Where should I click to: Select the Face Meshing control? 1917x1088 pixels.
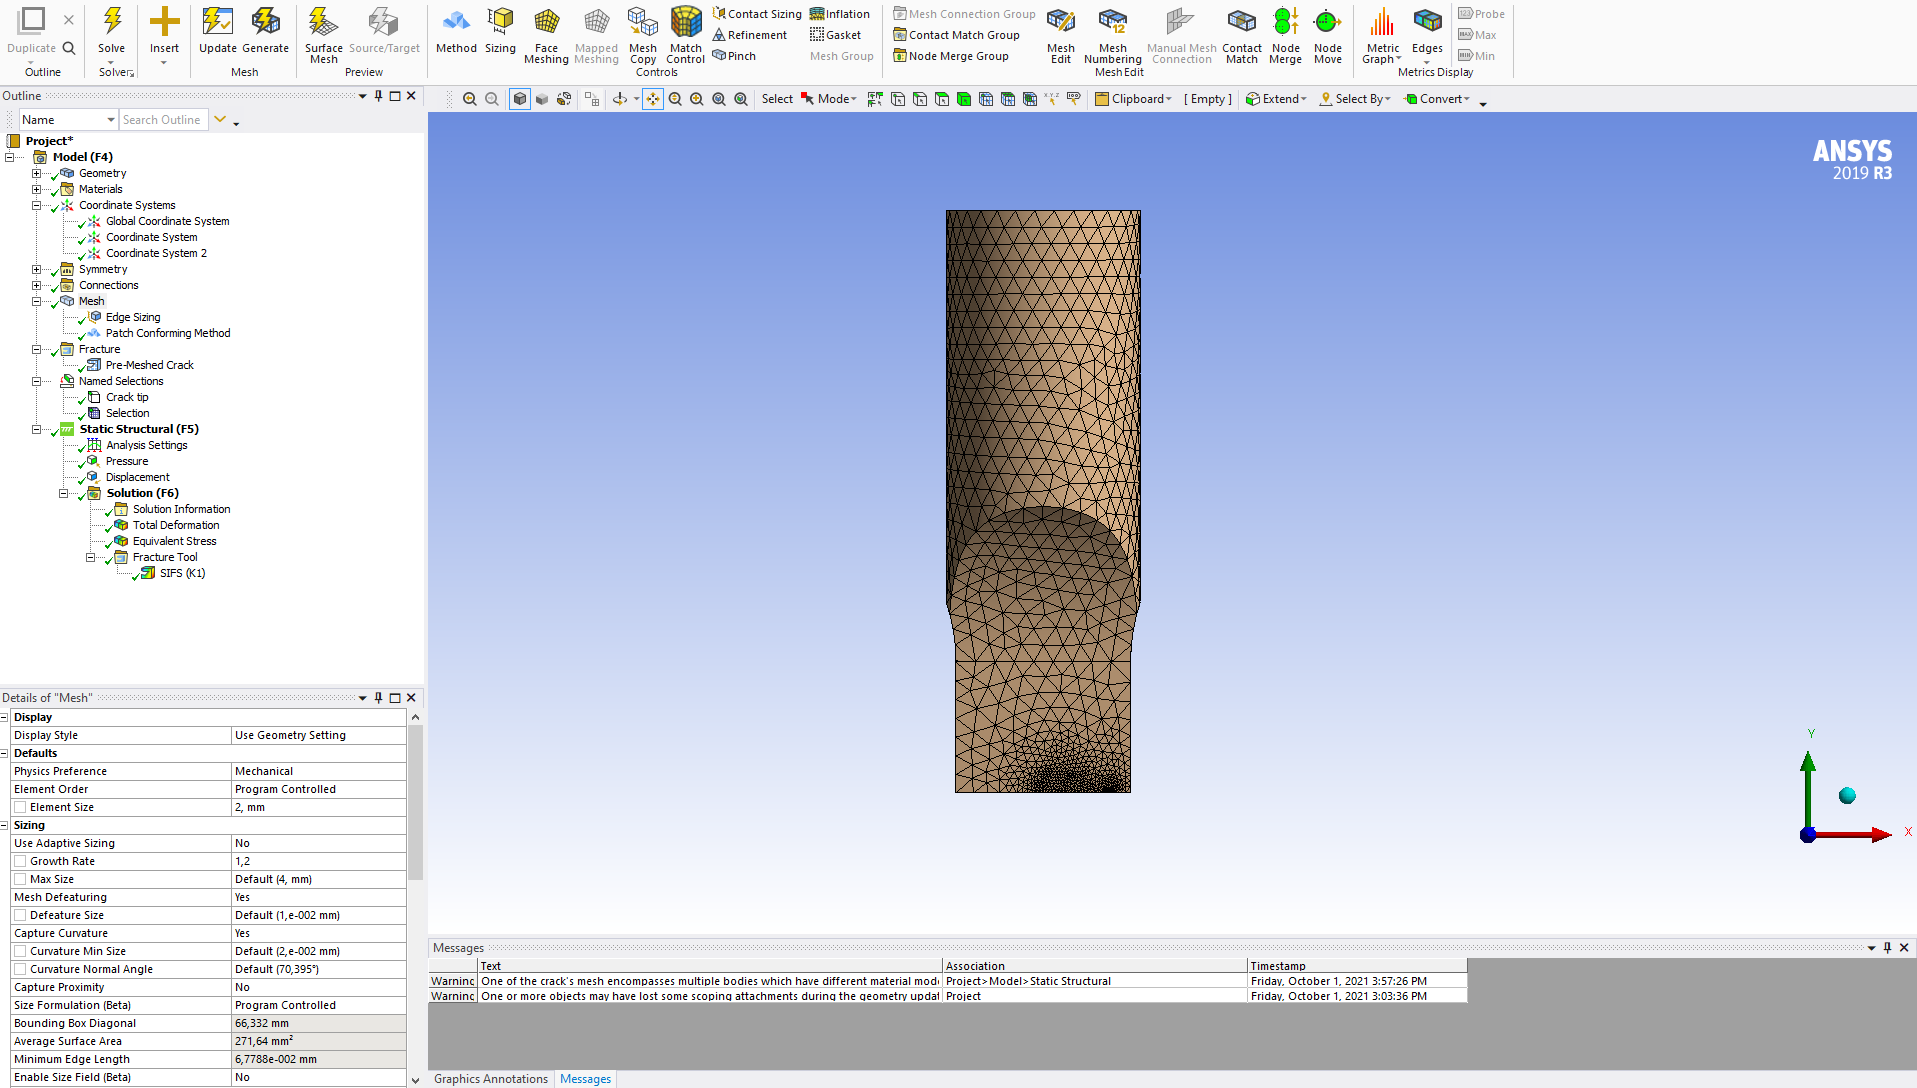pos(546,22)
